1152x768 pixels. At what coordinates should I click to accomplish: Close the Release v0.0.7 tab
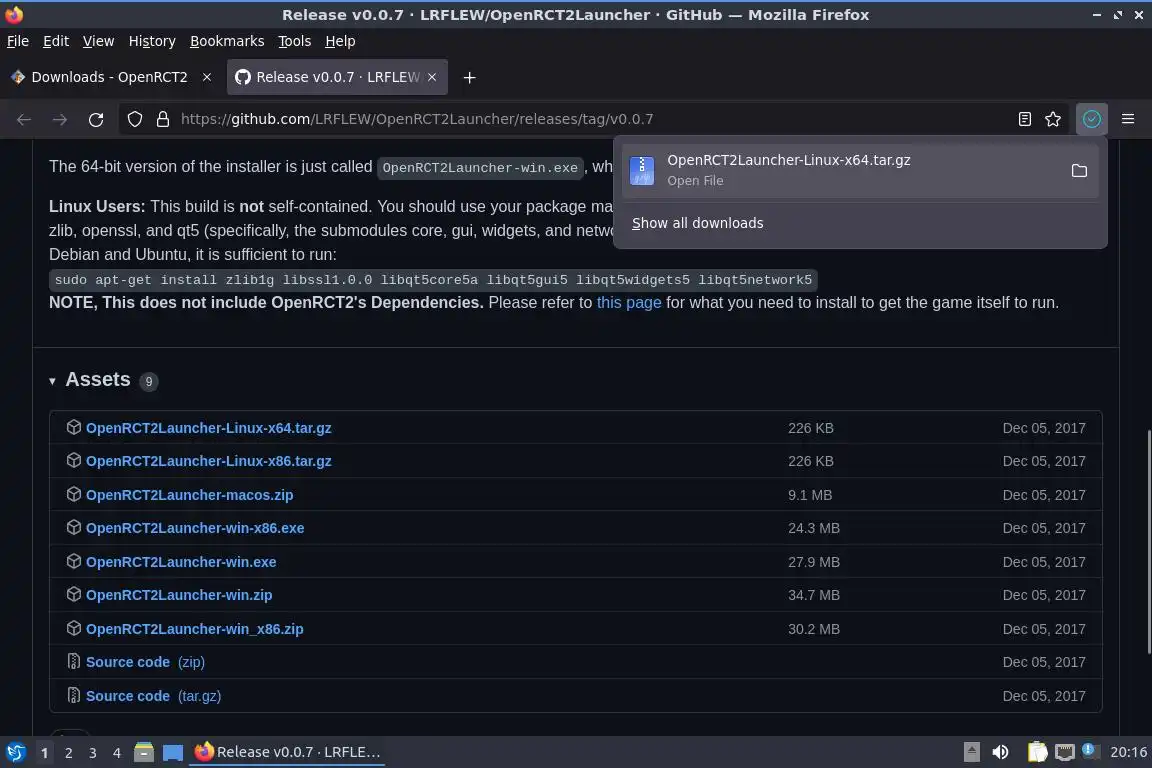432,77
